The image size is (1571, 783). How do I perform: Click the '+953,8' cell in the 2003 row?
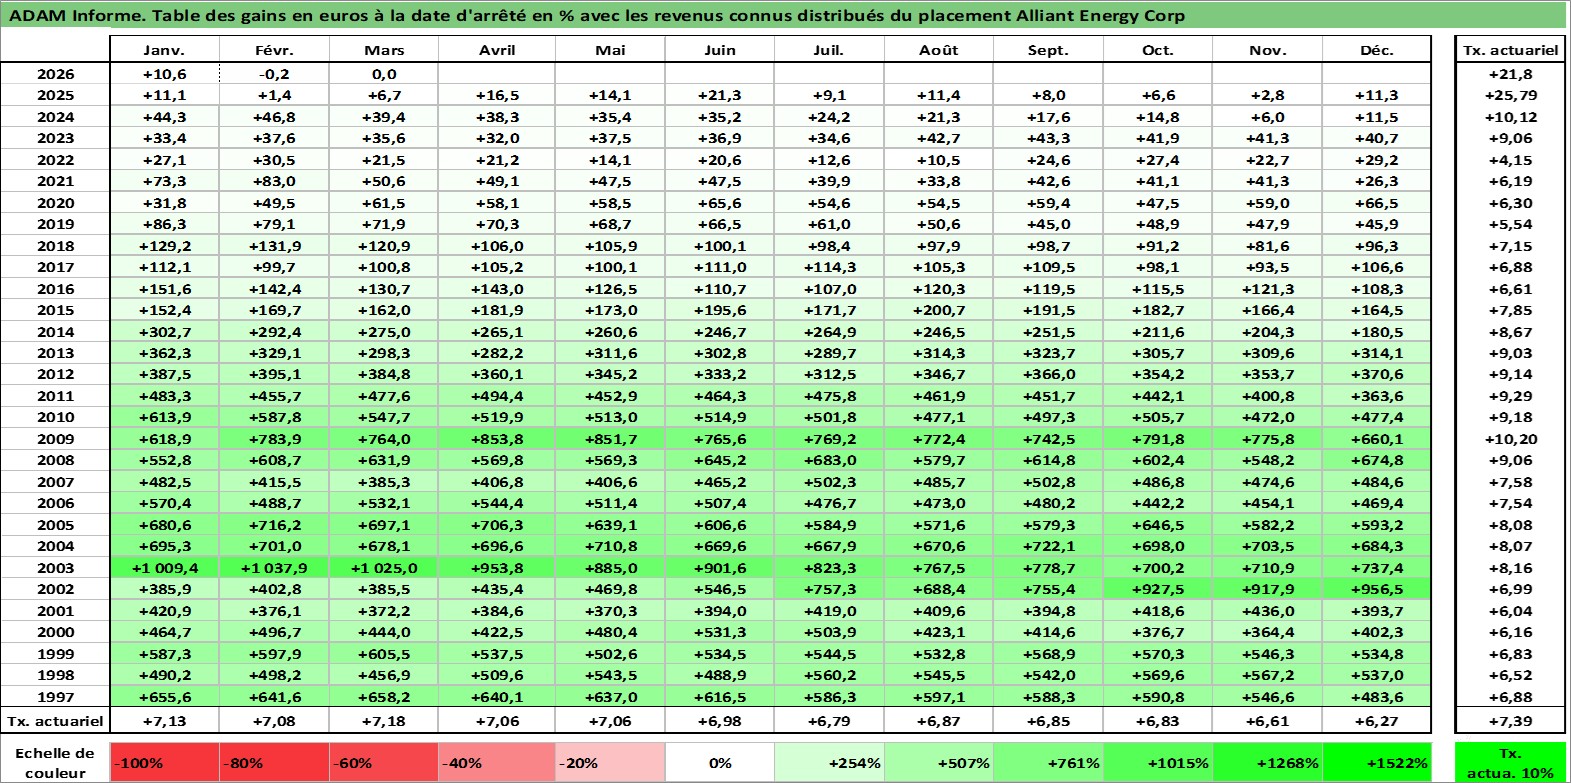(497, 567)
